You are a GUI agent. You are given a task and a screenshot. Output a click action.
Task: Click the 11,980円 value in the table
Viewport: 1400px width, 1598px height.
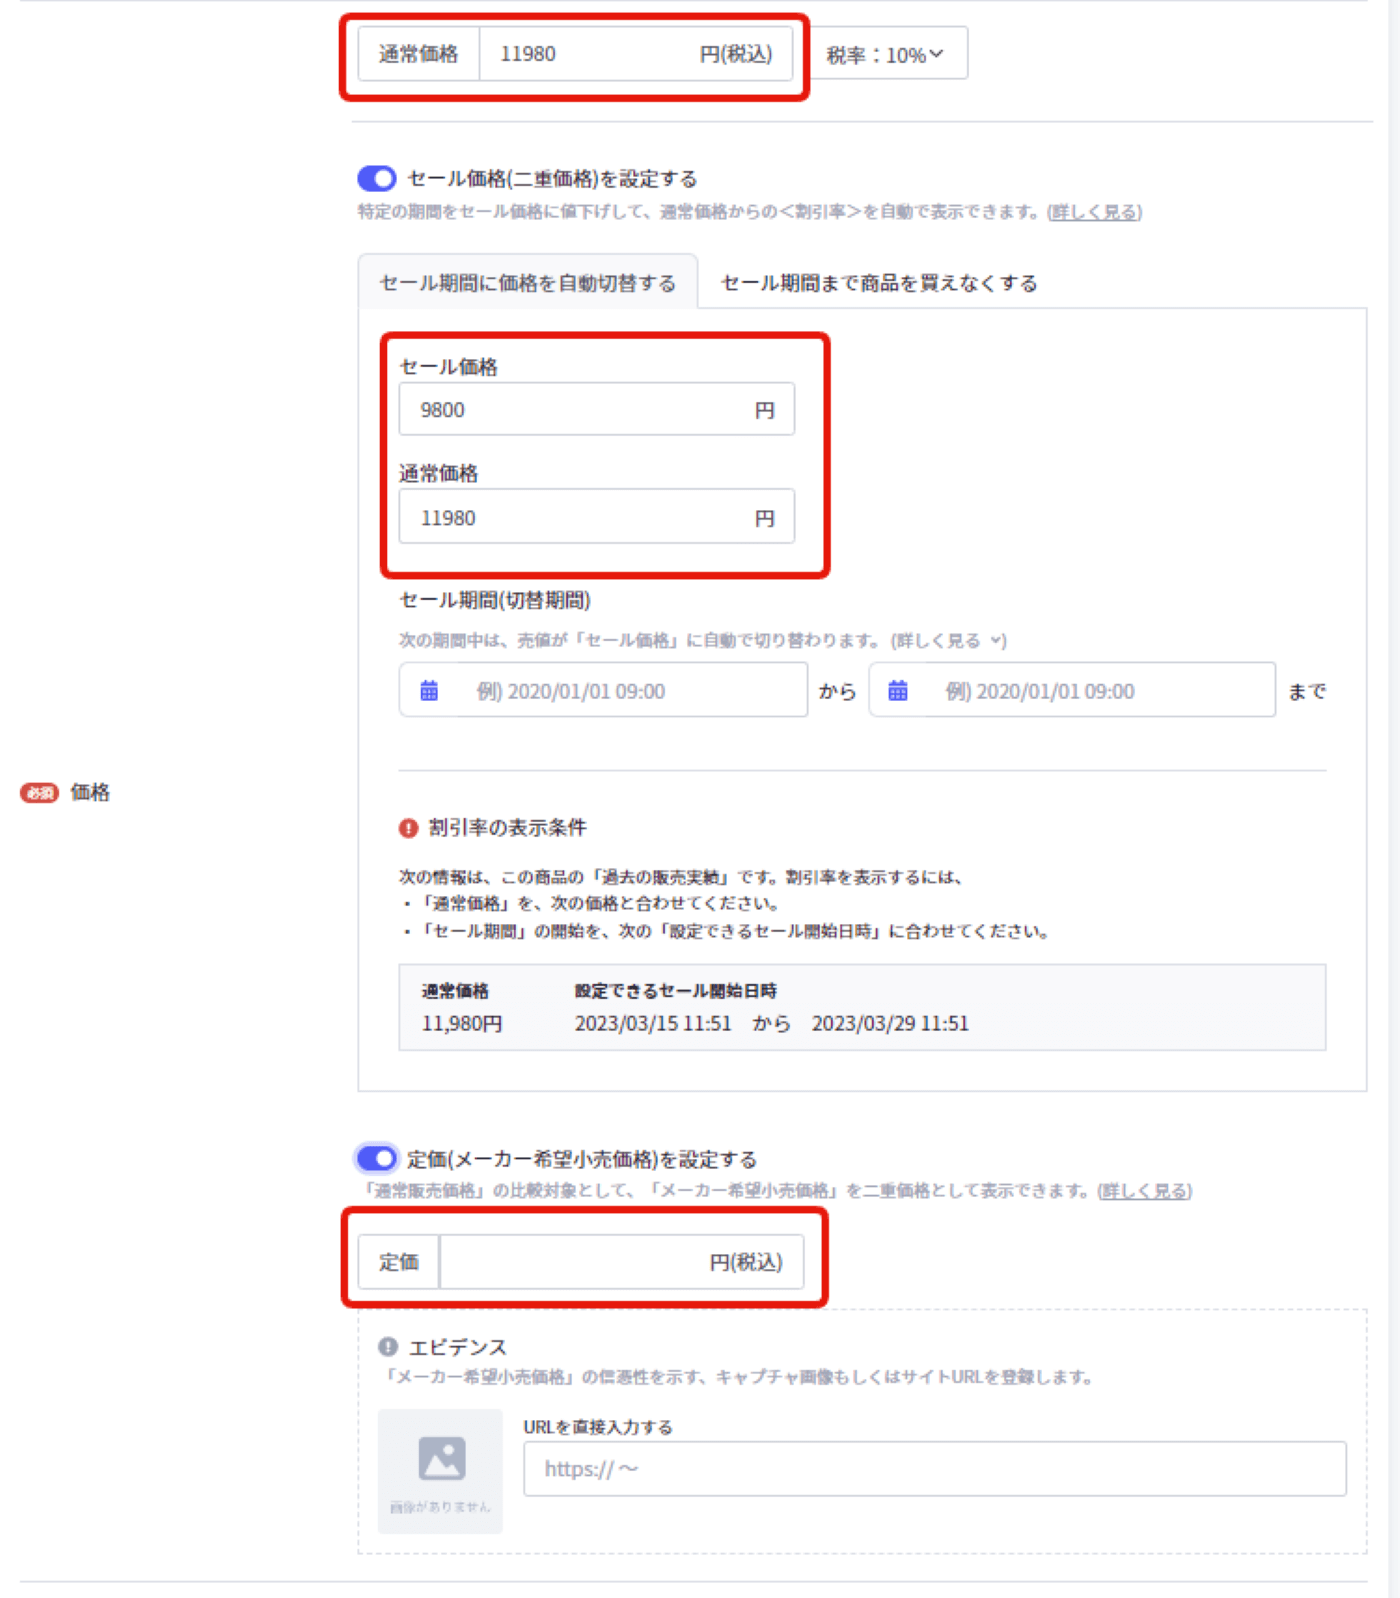(x=462, y=1024)
